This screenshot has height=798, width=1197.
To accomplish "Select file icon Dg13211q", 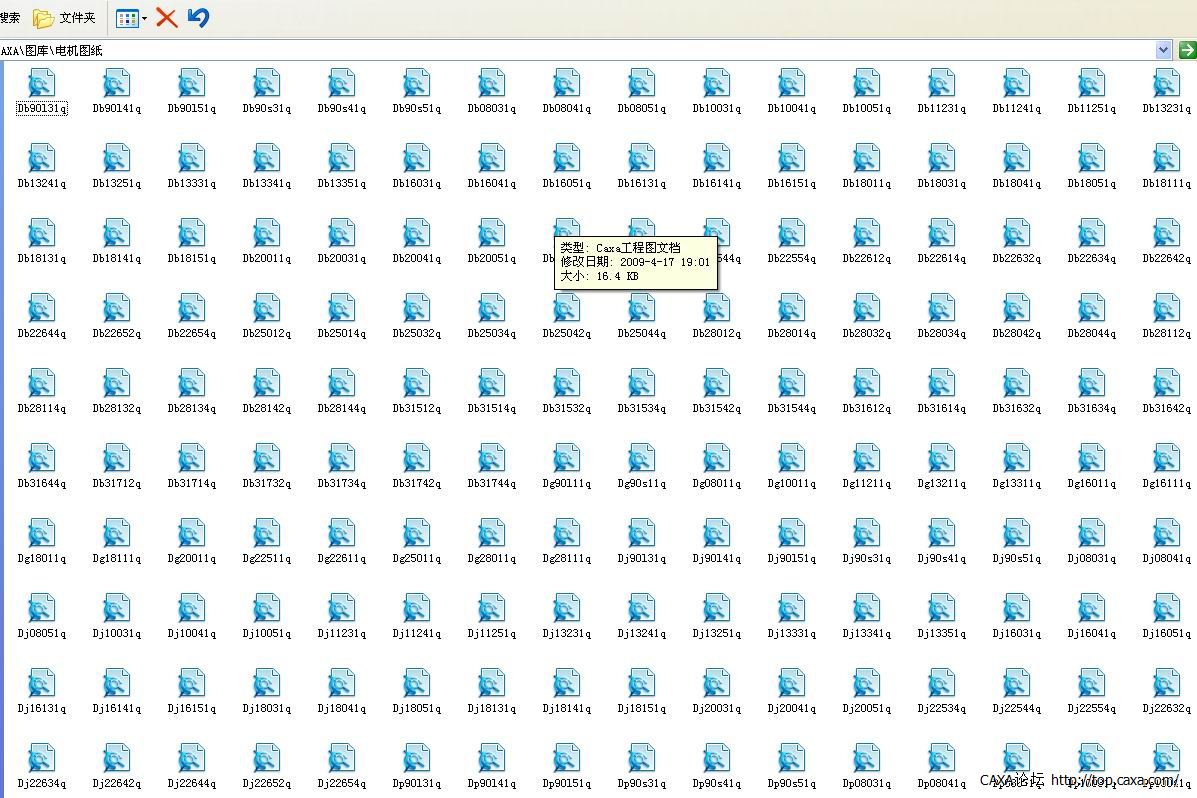I will pos(941,457).
